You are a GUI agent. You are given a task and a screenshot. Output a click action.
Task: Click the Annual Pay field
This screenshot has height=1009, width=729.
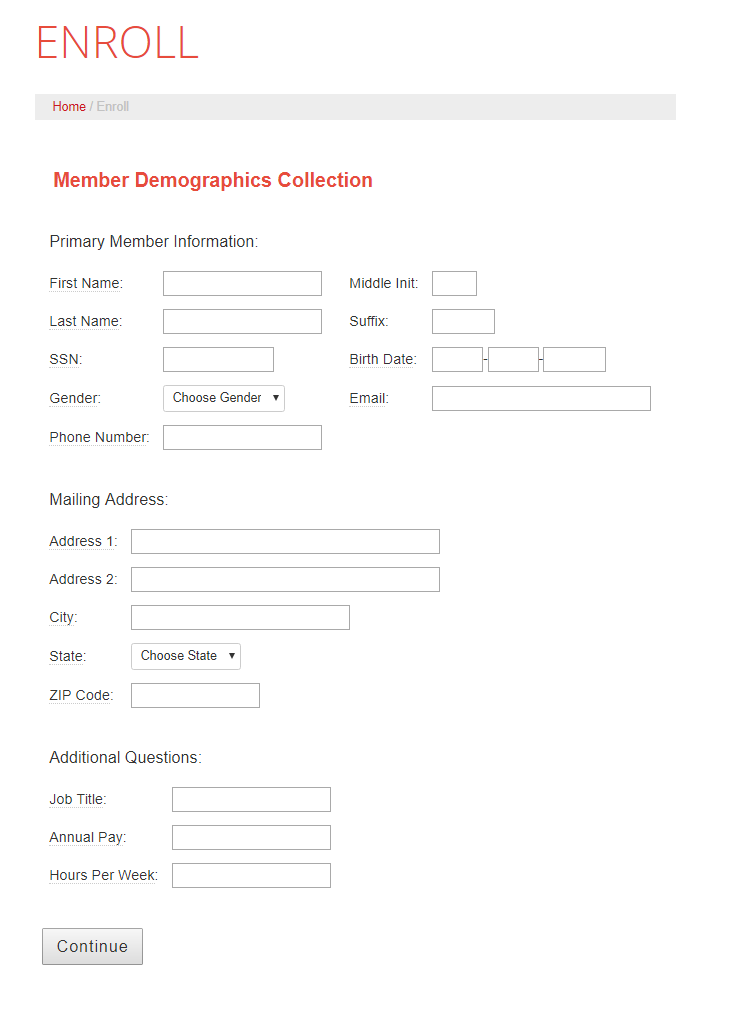coord(251,838)
